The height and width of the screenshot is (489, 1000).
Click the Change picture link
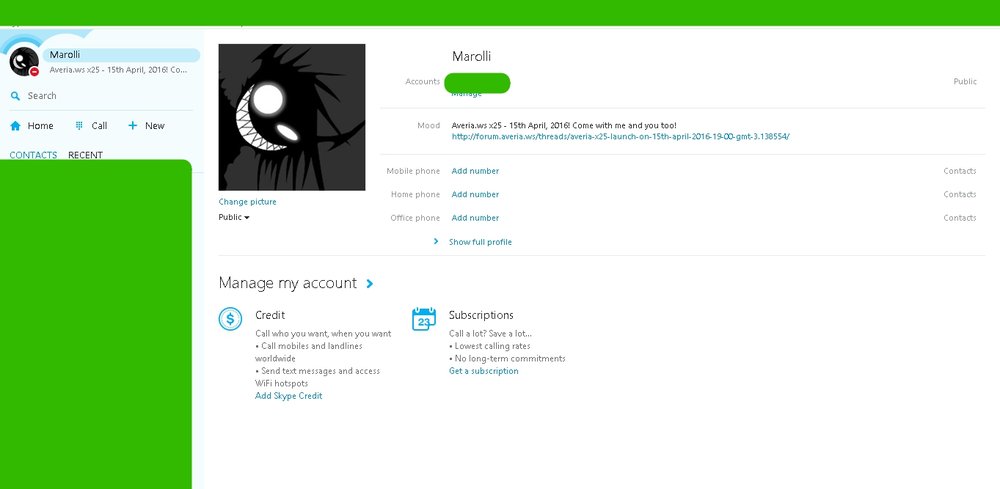[248, 202]
